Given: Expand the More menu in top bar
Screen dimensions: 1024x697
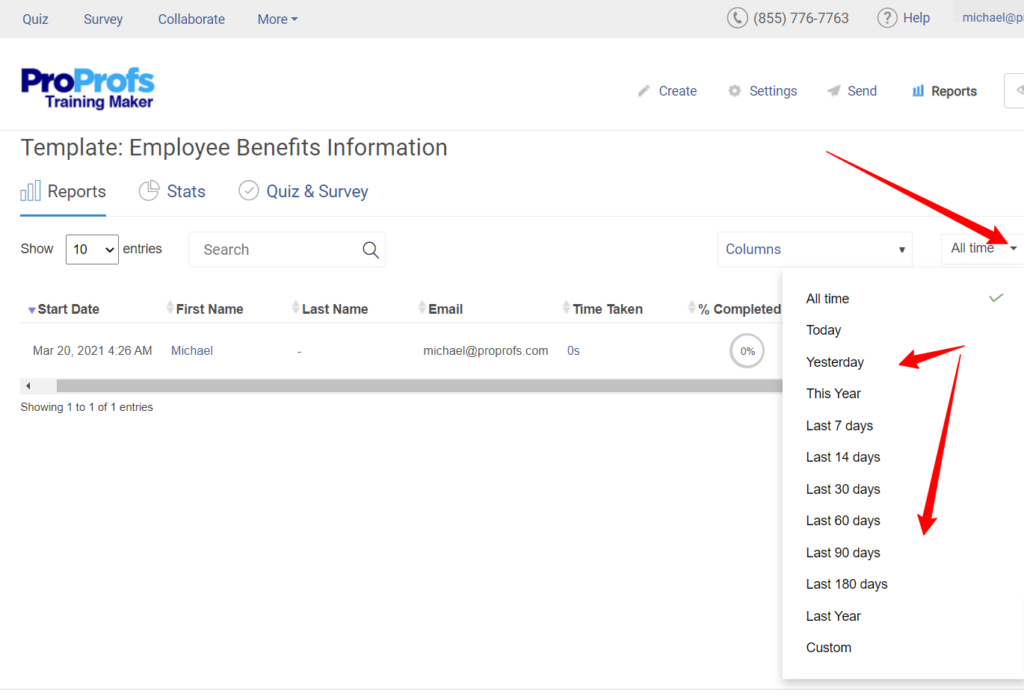Looking at the screenshot, I should (x=277, y=19).
